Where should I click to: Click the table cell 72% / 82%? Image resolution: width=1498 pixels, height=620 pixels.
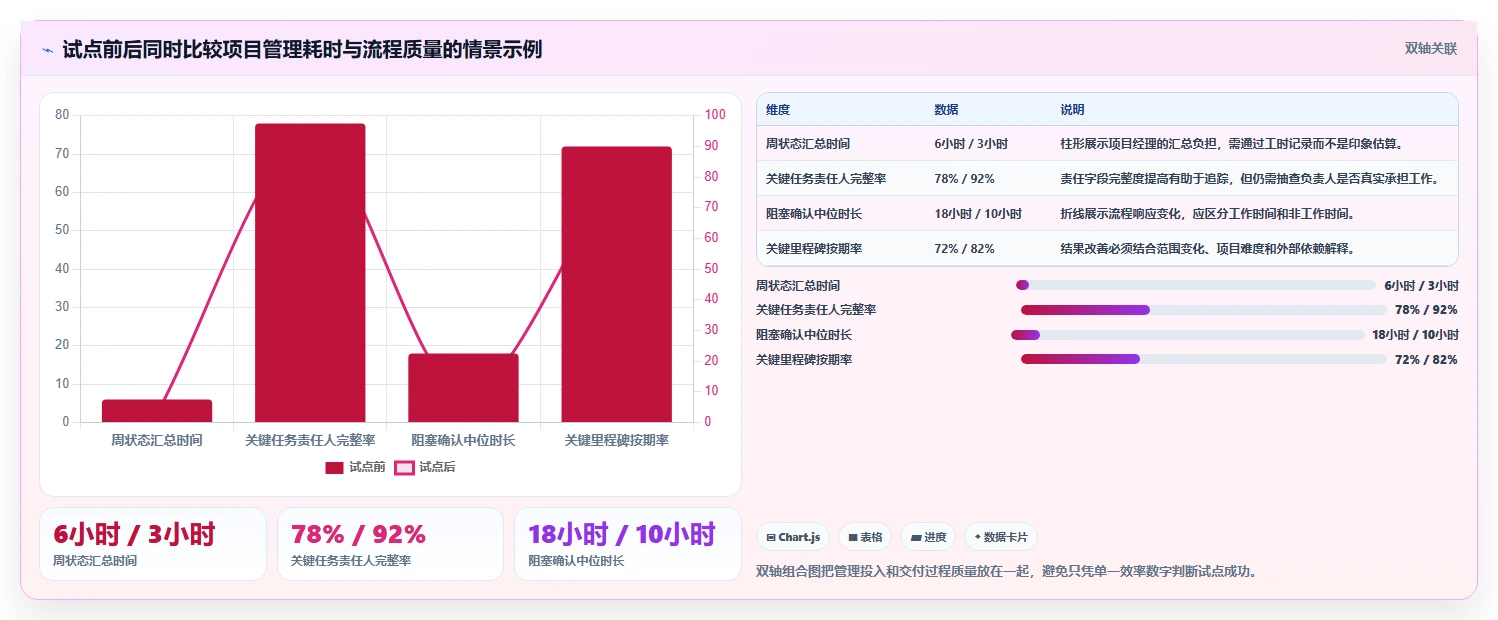pos(988,248)
